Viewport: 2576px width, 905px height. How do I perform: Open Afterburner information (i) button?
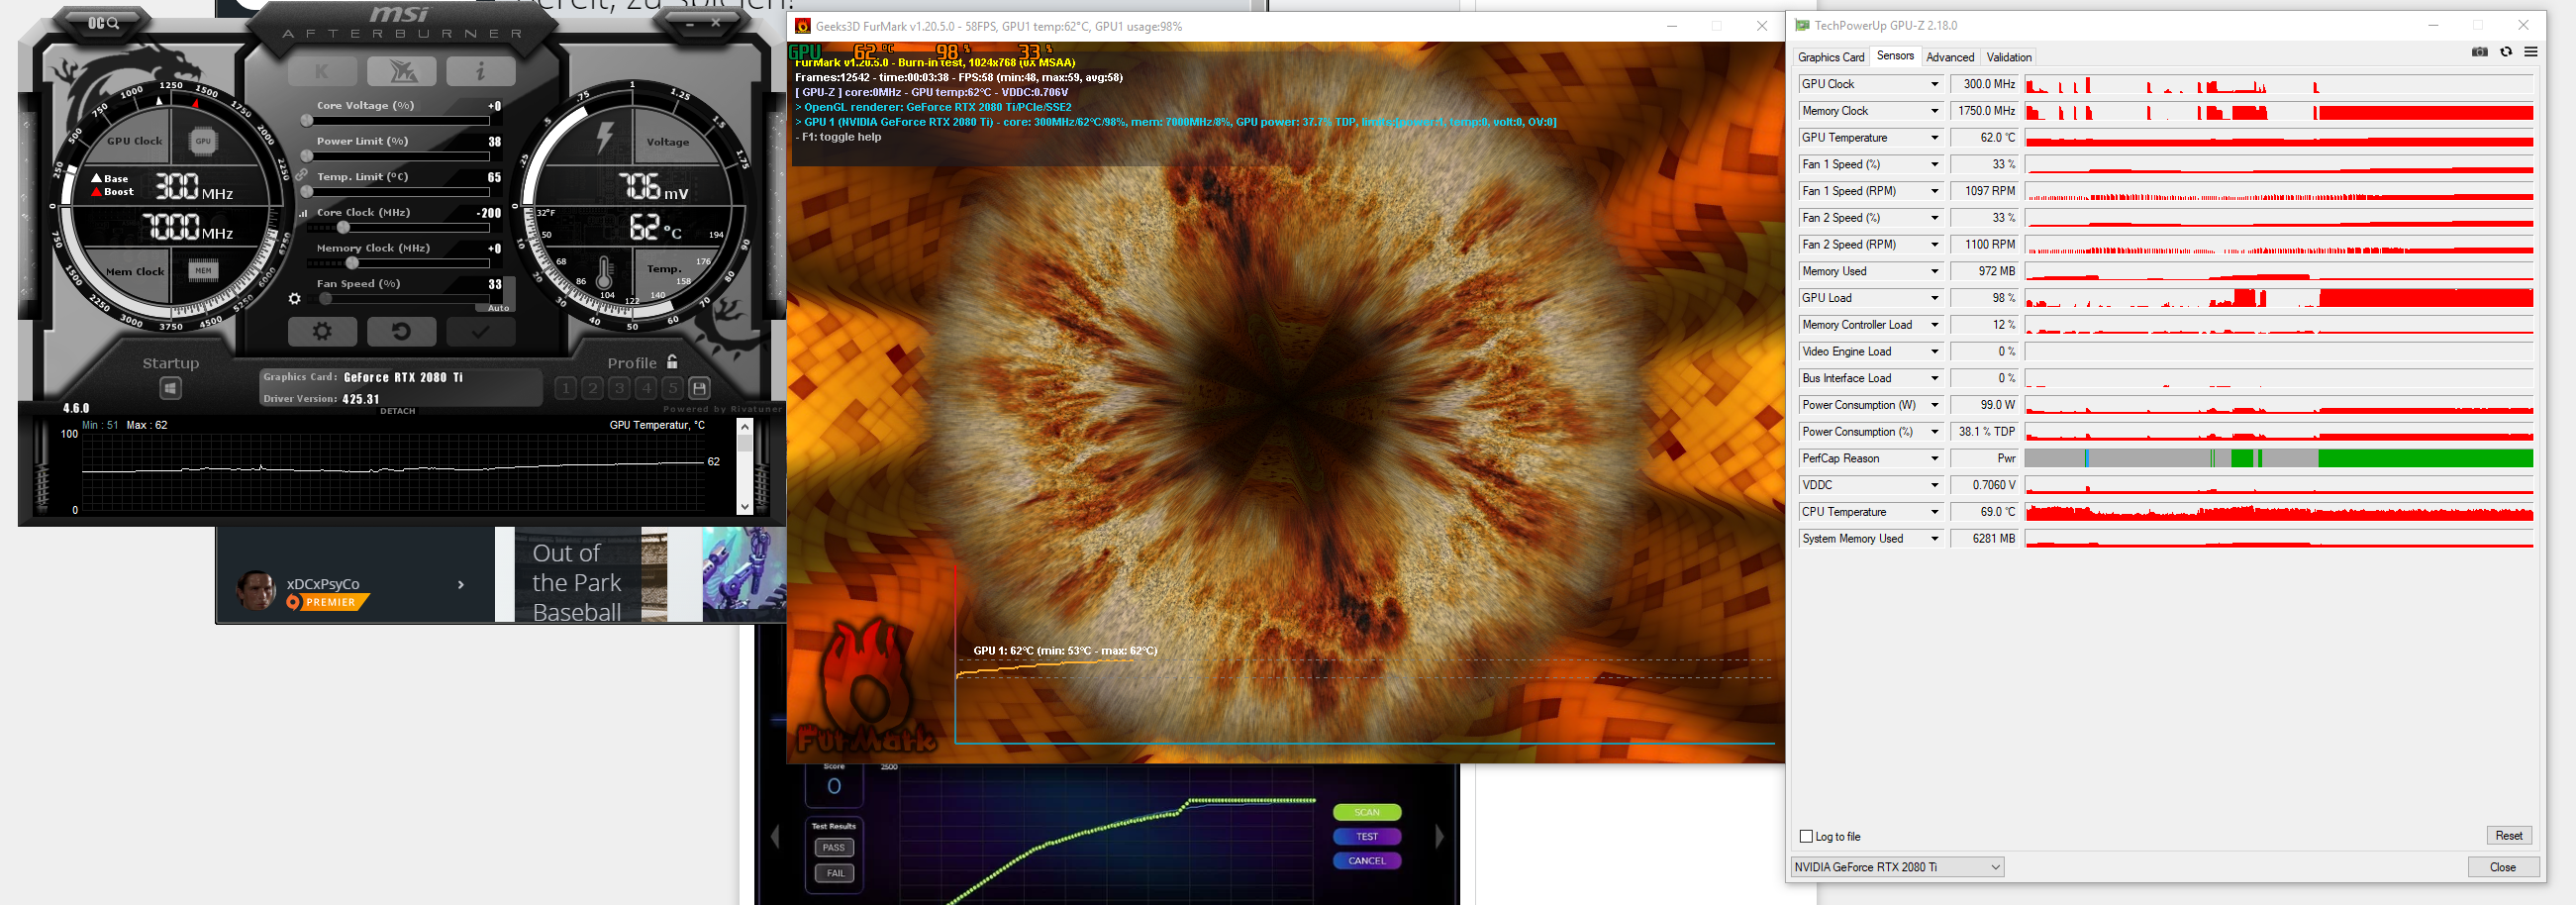point(480,71)
